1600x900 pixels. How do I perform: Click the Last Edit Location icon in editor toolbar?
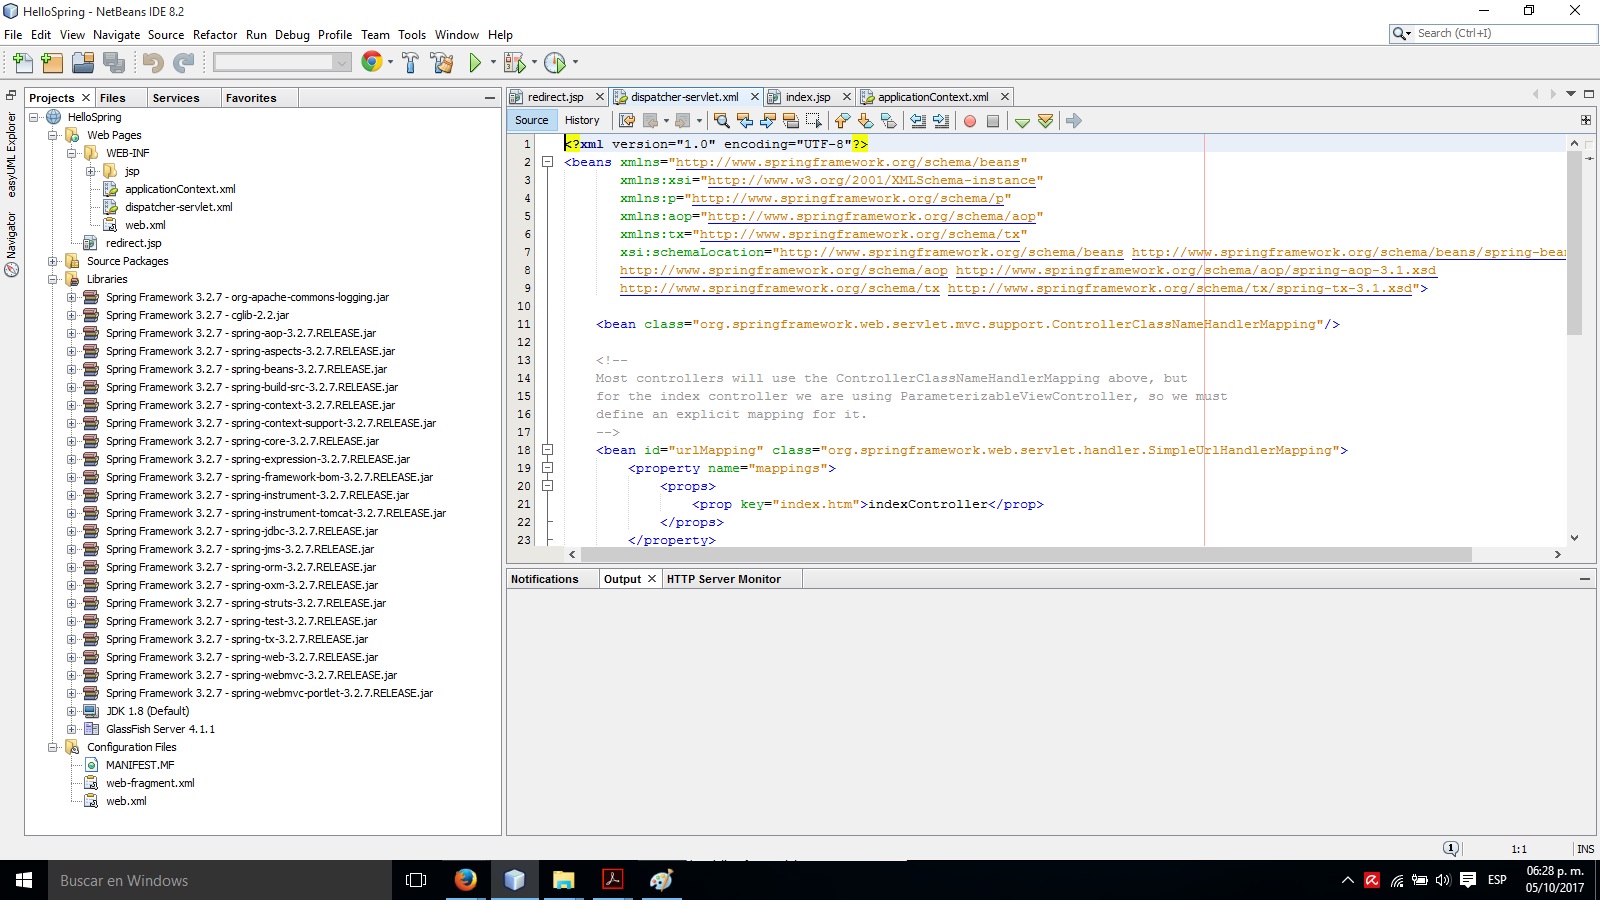point(625,120)
